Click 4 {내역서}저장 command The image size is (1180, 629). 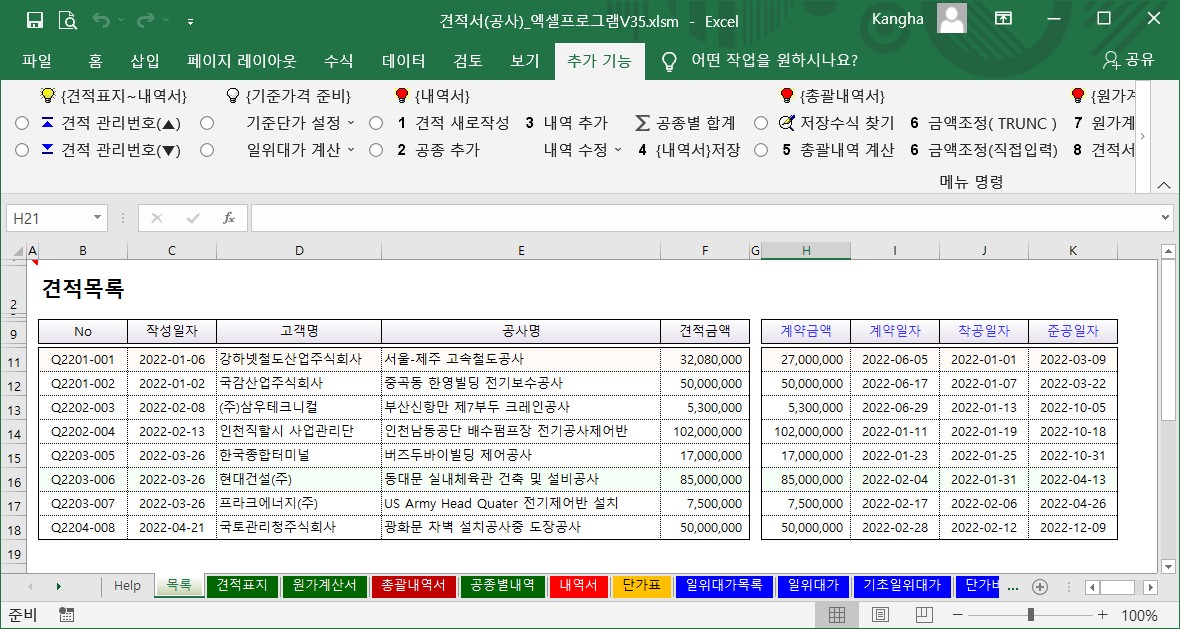pyautogui.click(x=689, y=150)
